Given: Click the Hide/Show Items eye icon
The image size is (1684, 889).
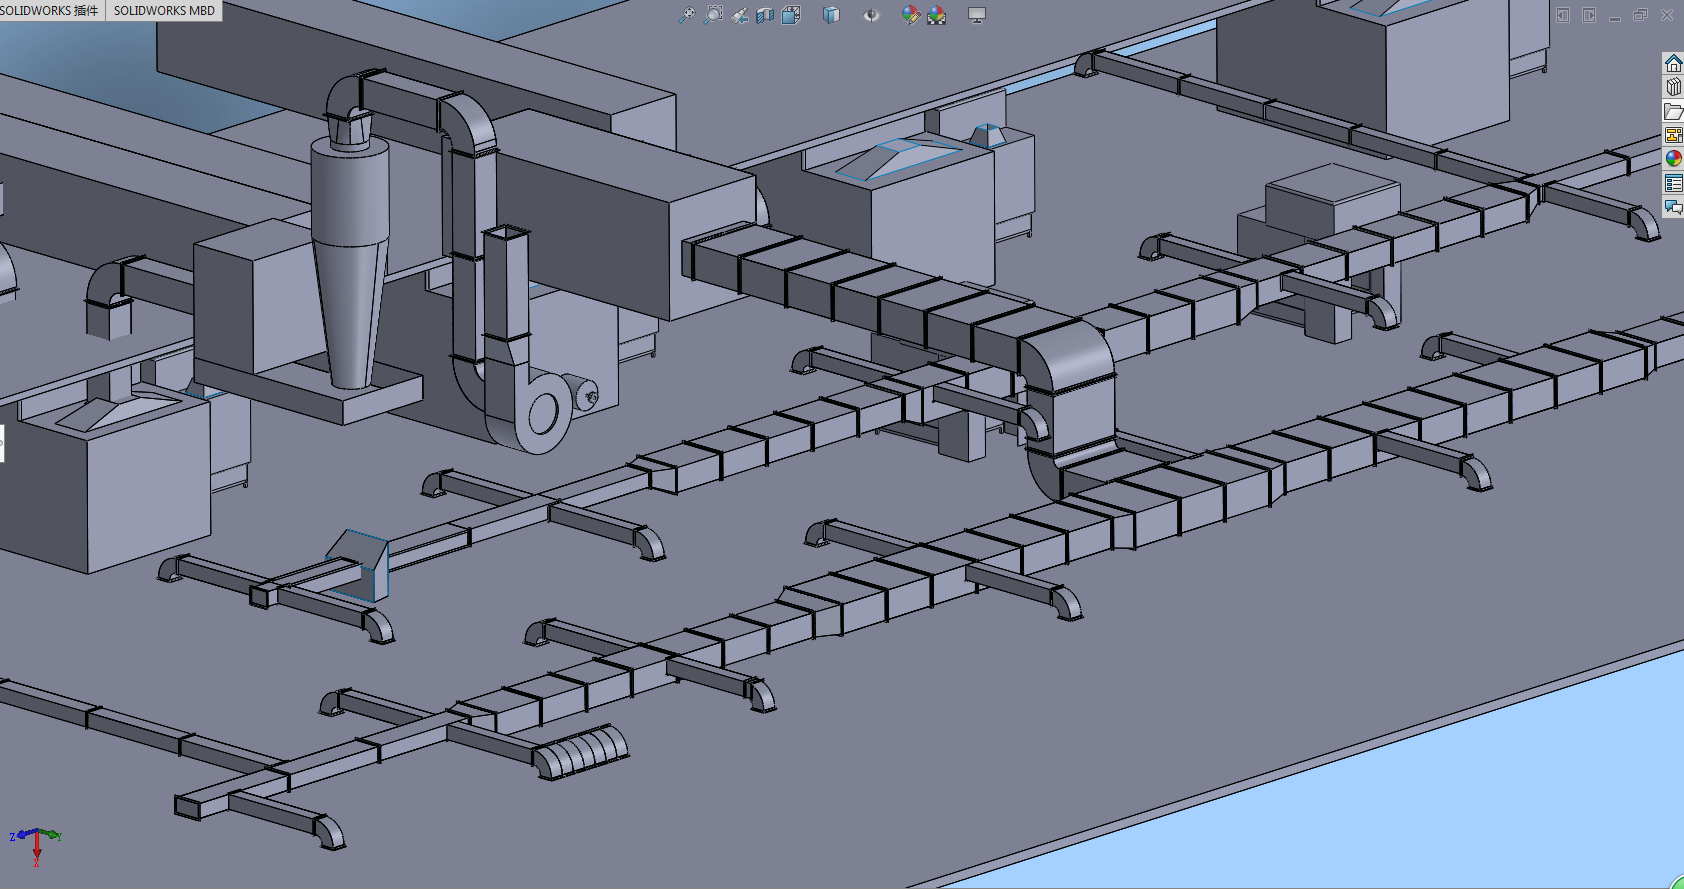Looking at the screenshot, I should click(x=870, y=15).
